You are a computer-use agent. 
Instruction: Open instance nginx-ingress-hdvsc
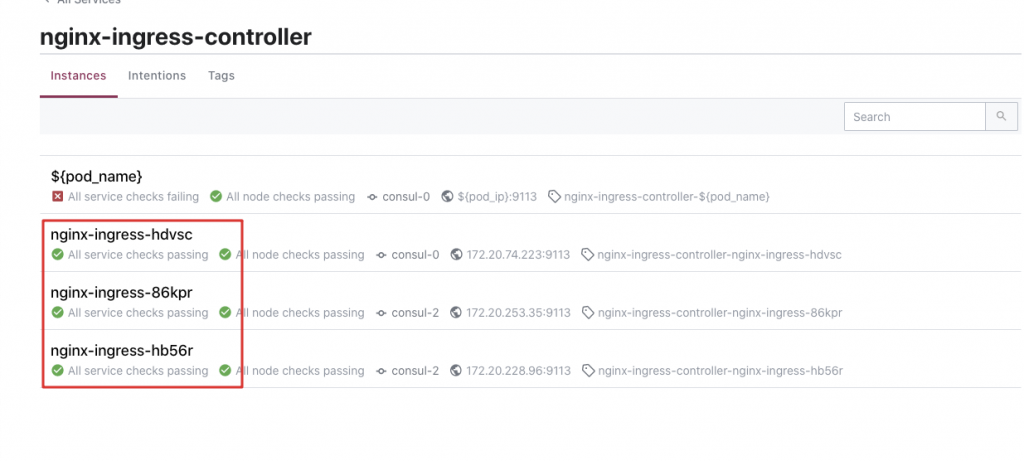tap(121, 235)
